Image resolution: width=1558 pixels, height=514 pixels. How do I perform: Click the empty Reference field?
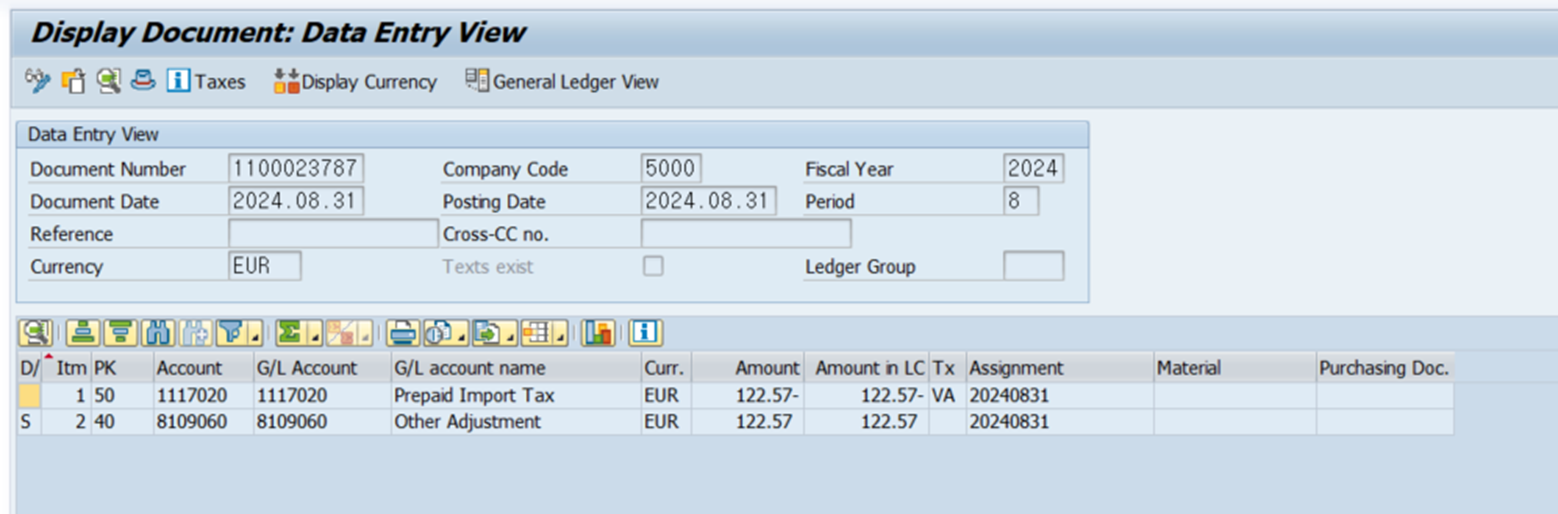333,233
